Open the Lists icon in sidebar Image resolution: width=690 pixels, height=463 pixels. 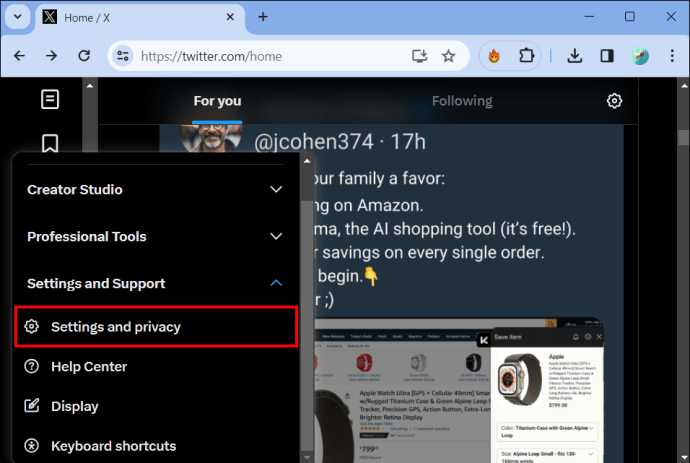pos(50,99)
